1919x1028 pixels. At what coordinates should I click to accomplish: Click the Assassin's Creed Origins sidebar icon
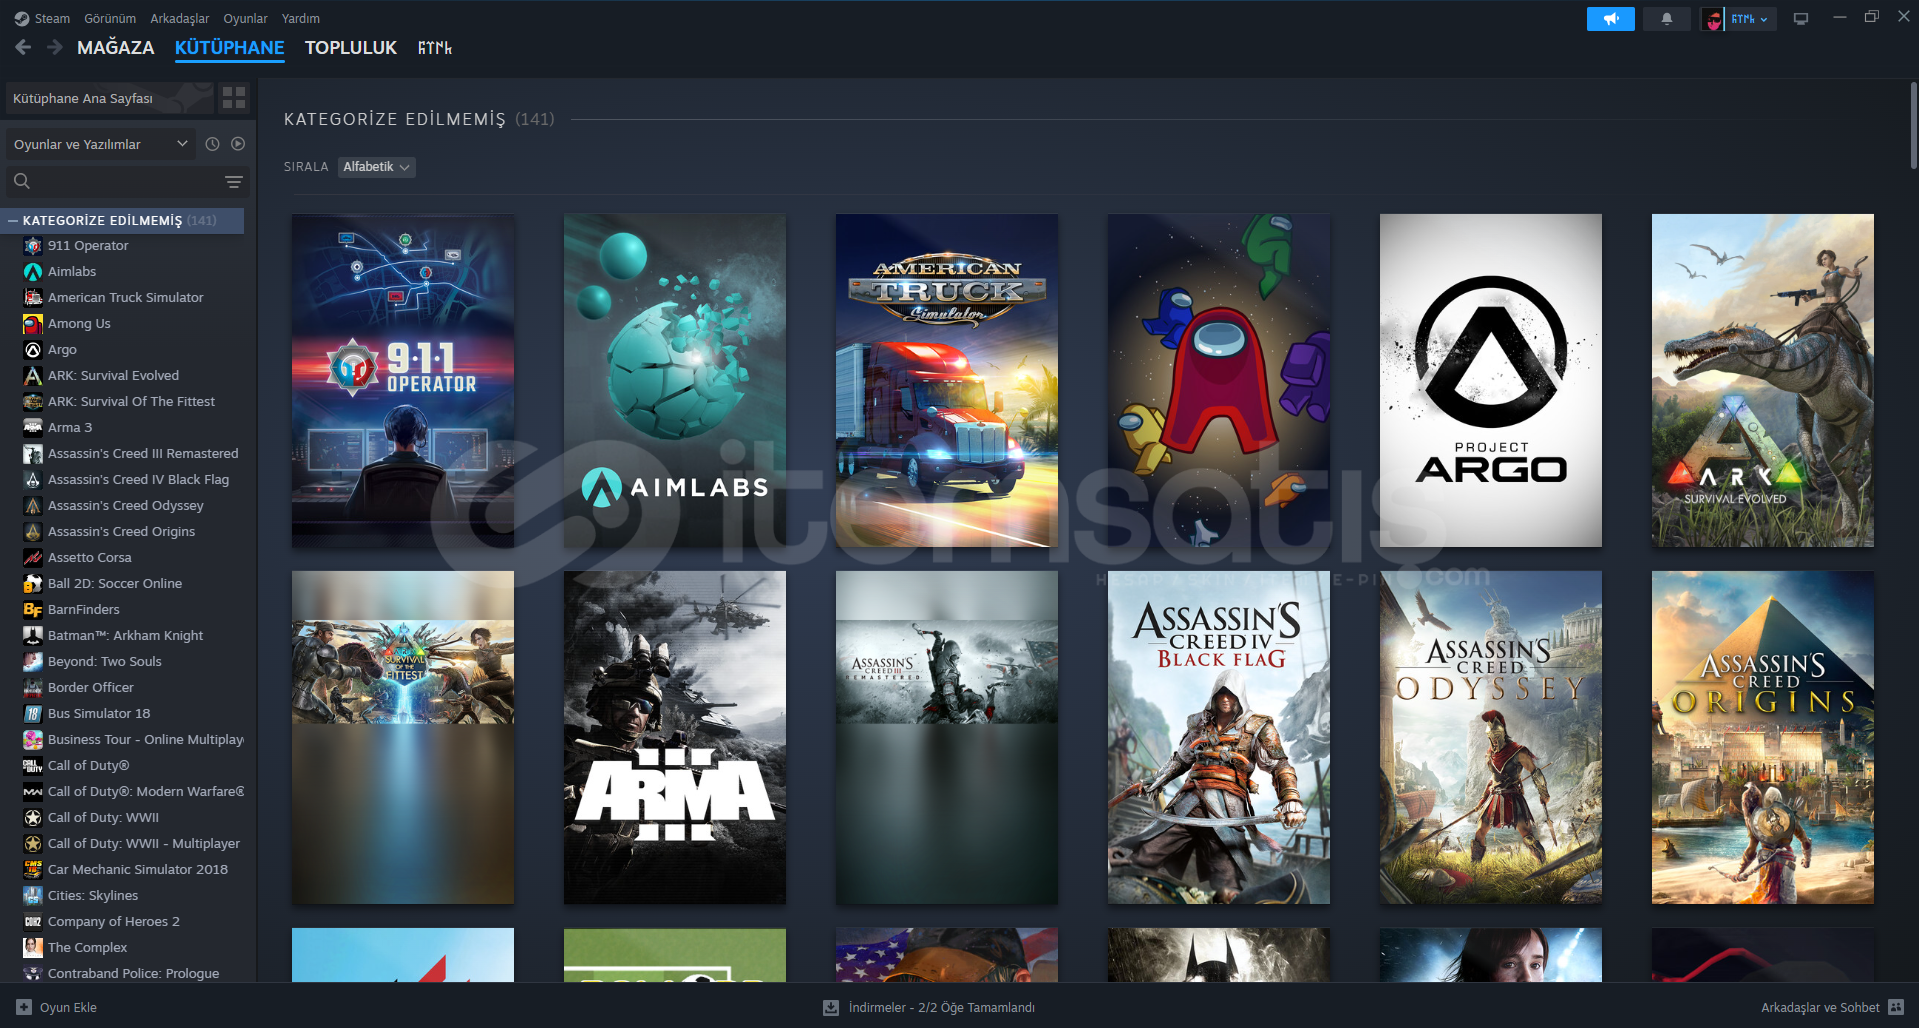click(x=33, y=532)
